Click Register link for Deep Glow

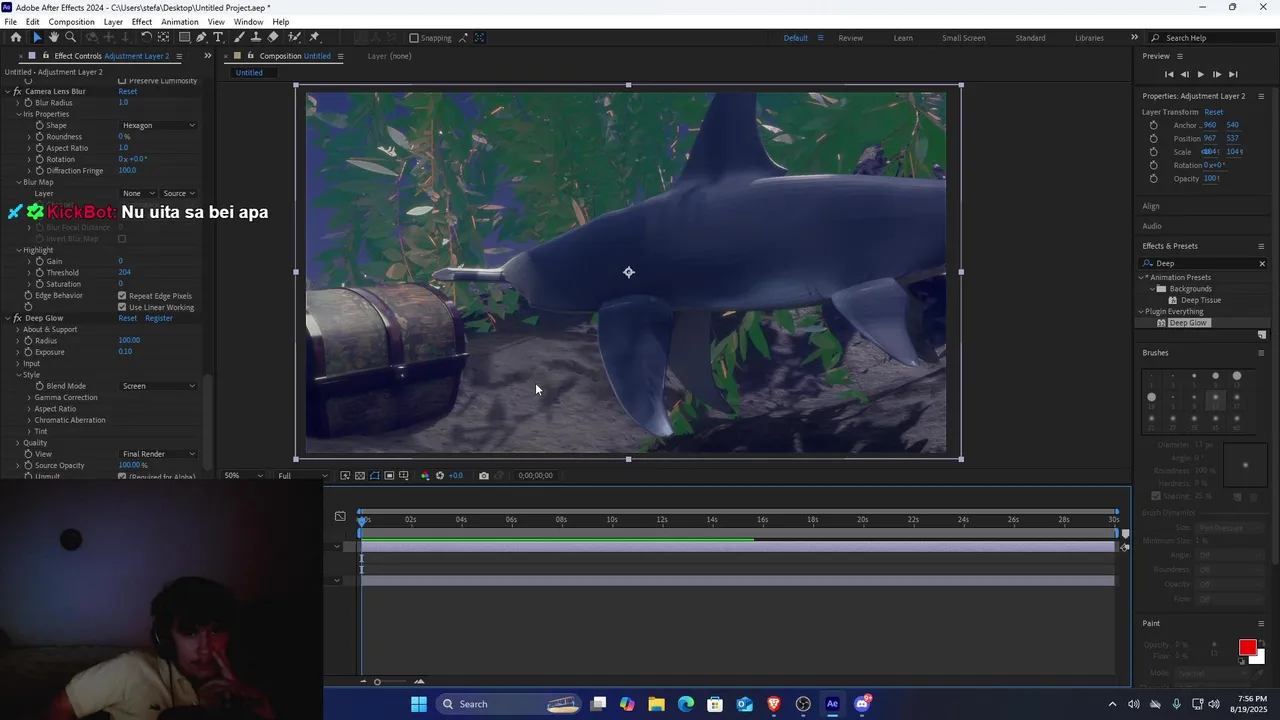159,318
